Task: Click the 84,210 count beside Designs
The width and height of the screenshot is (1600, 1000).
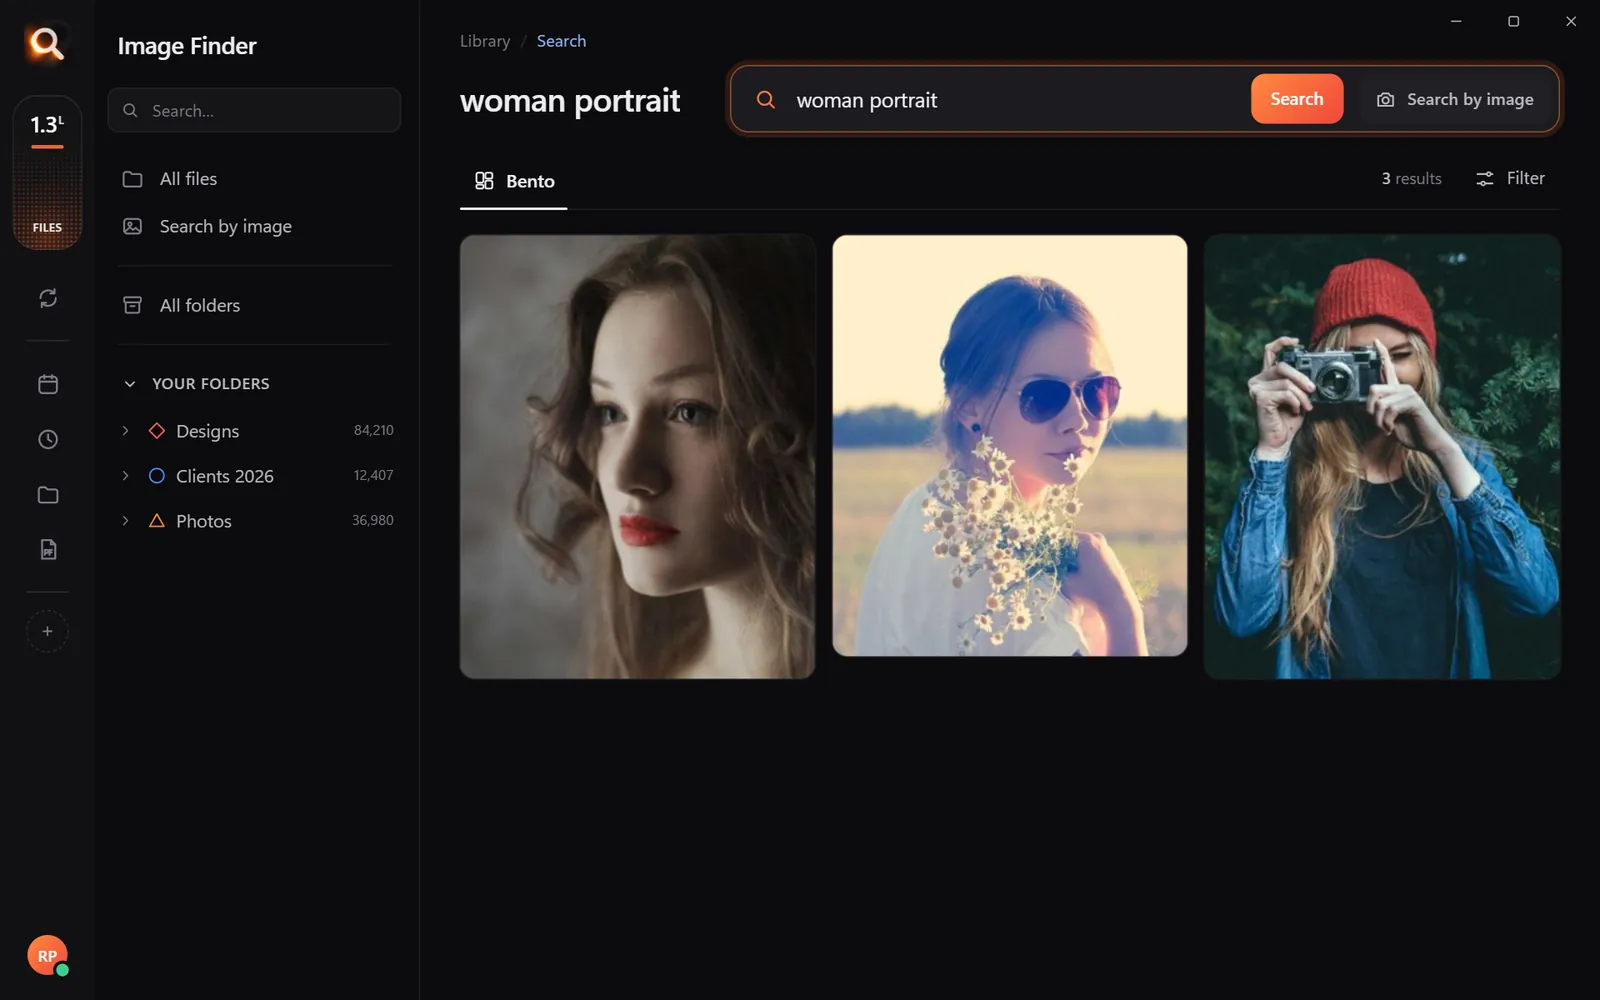Action: (374, 430)
